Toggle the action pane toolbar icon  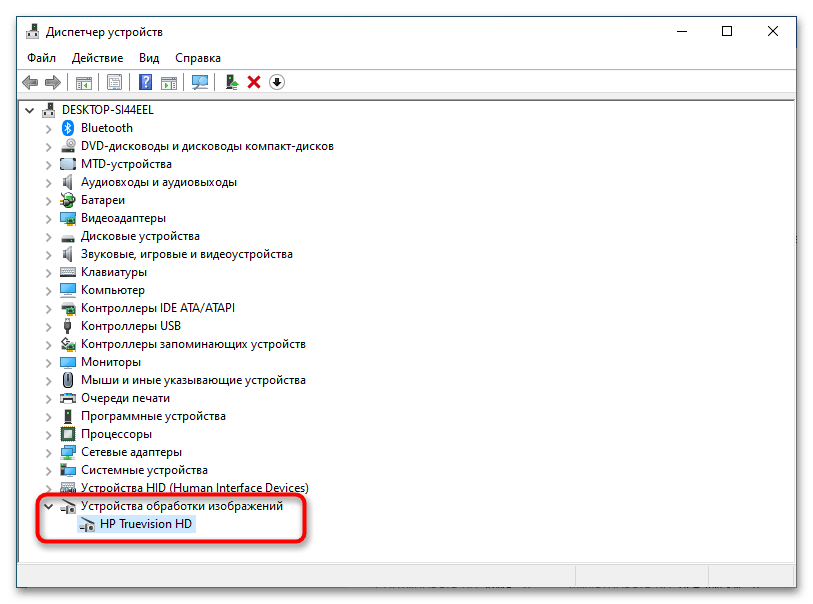pos(169,82)
